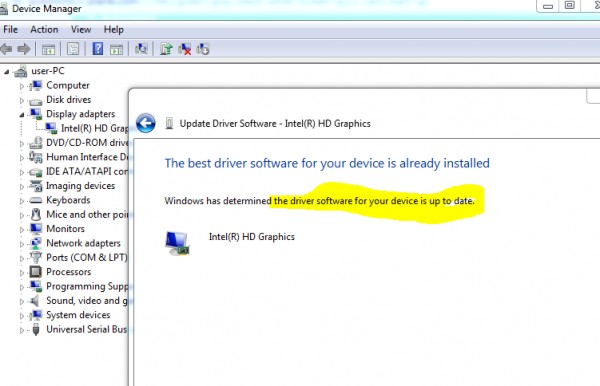Screen dimensions: 600x386
Task: Expand the Computer node arrow
Action: coord(22,86)
